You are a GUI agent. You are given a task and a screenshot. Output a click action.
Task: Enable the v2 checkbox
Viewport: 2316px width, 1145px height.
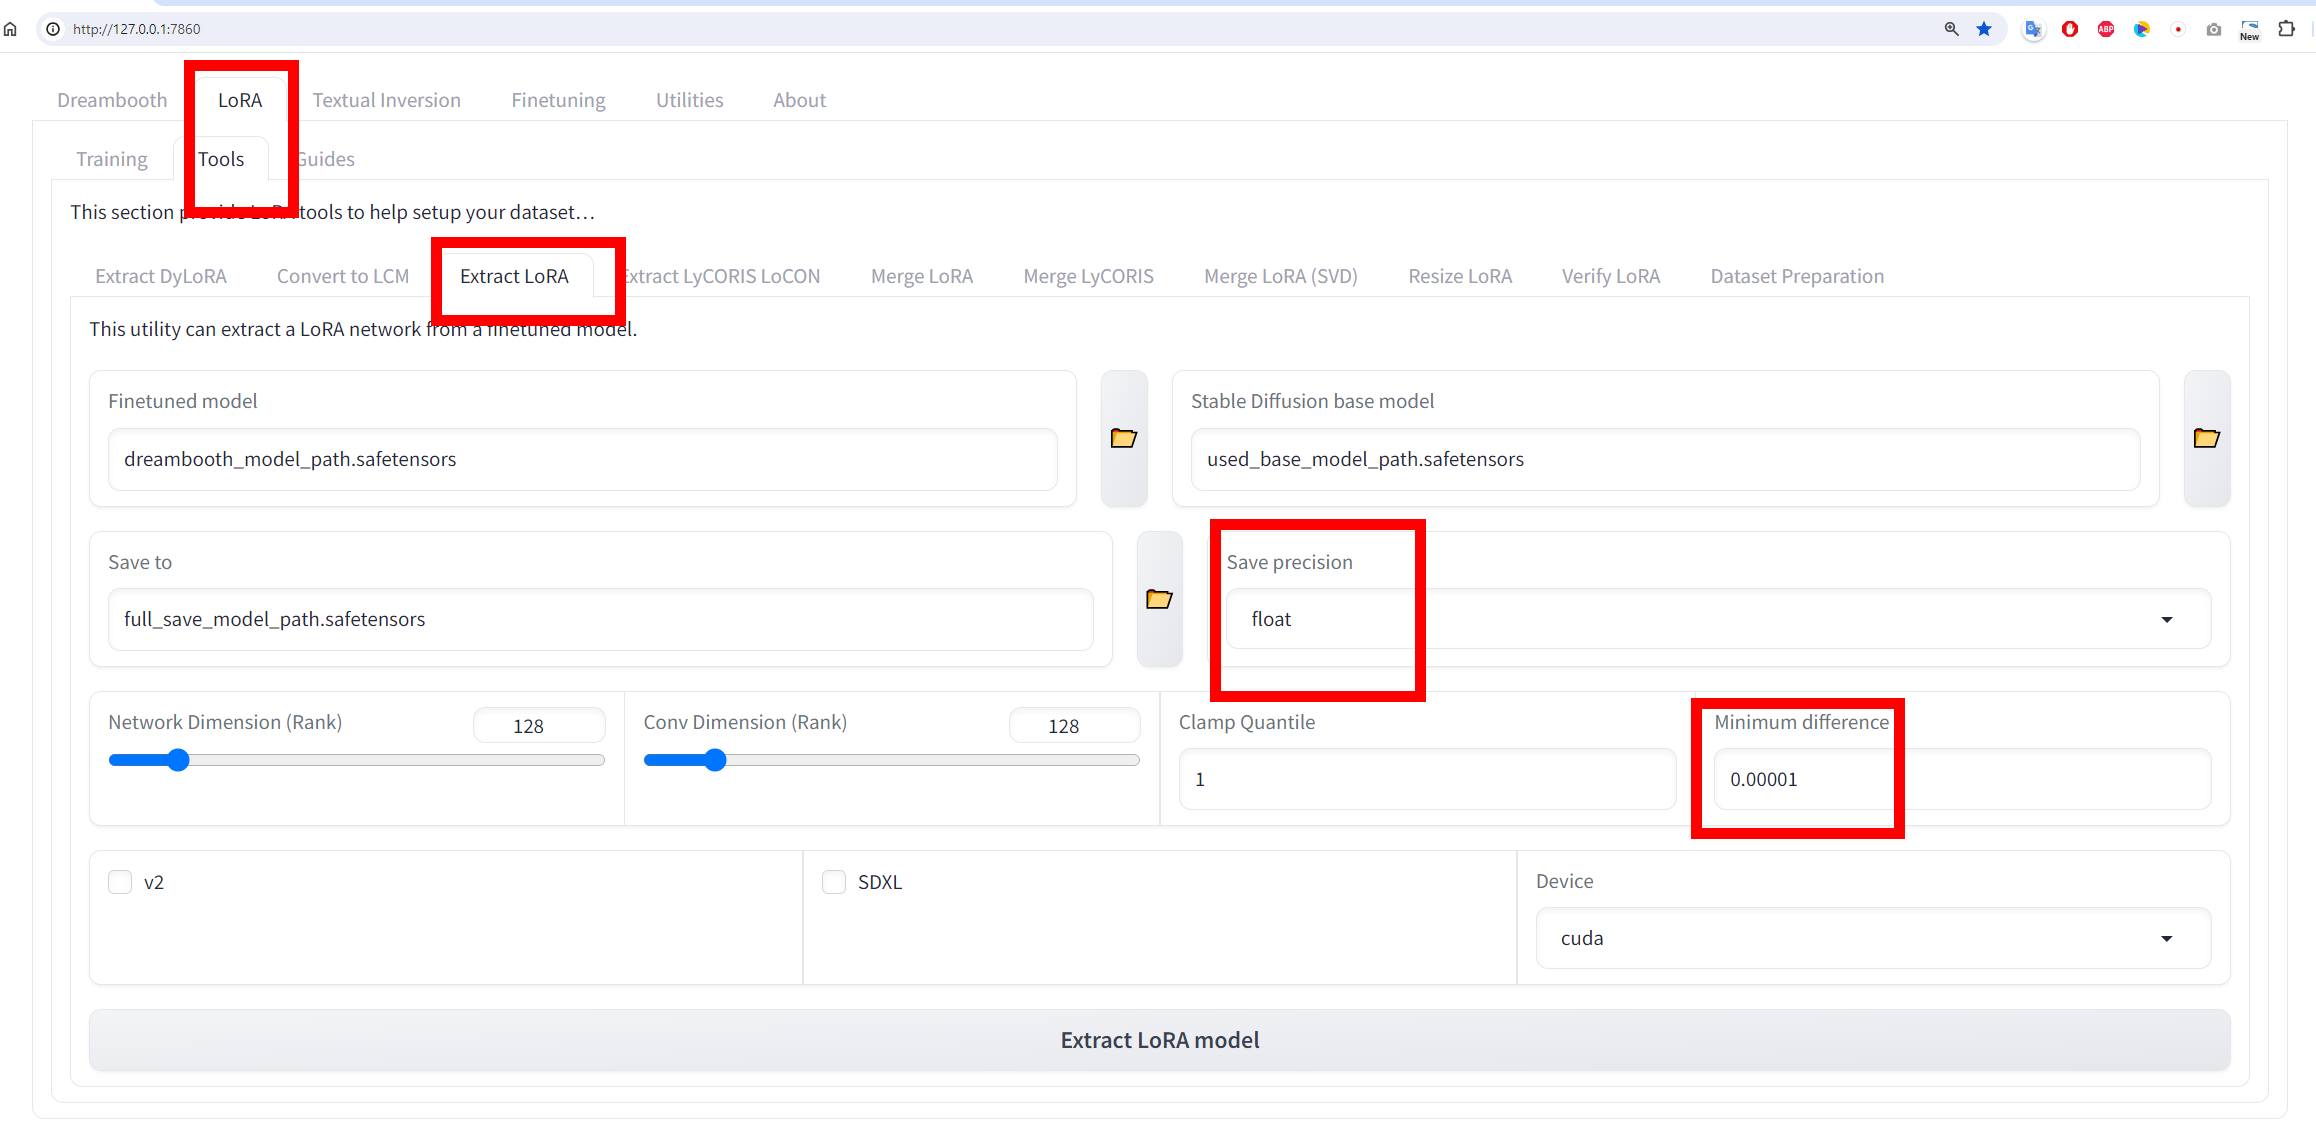pyautogui.click(x=120, y=882)
